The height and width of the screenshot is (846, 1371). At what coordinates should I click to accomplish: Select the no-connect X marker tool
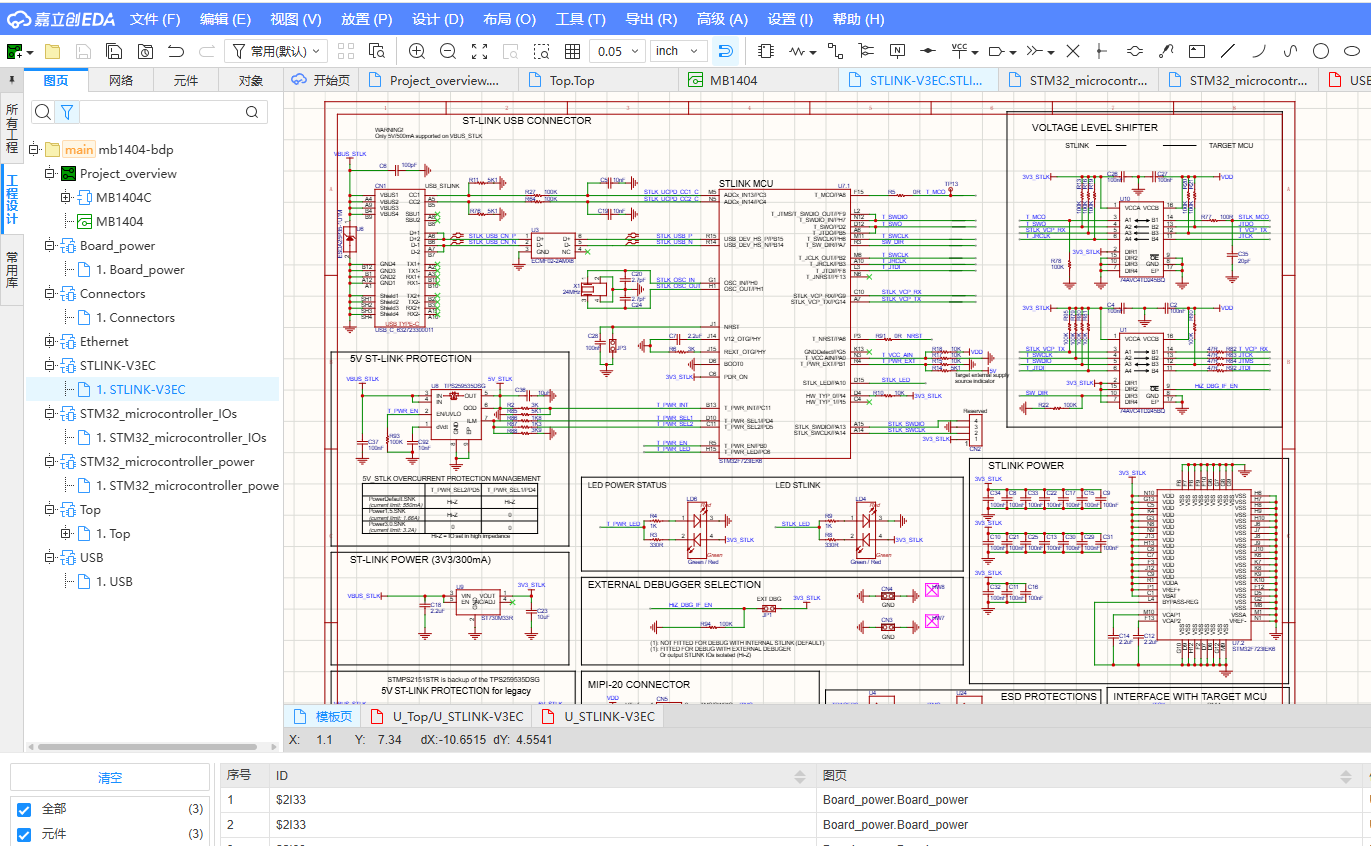1073,51
